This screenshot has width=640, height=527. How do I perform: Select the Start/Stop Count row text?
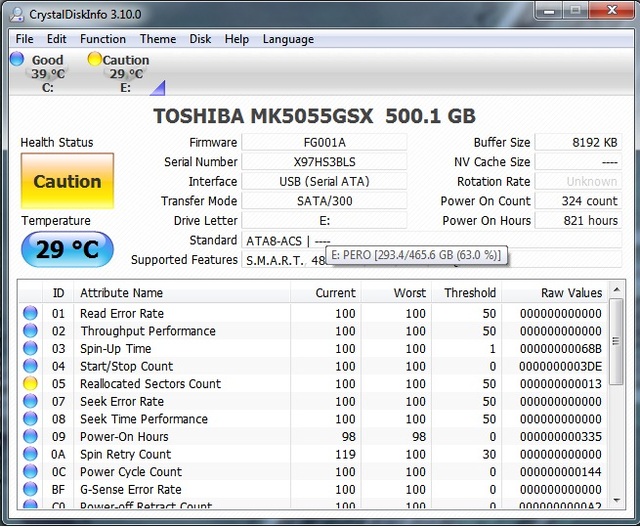pyautogui.click(x=127, y=366)
